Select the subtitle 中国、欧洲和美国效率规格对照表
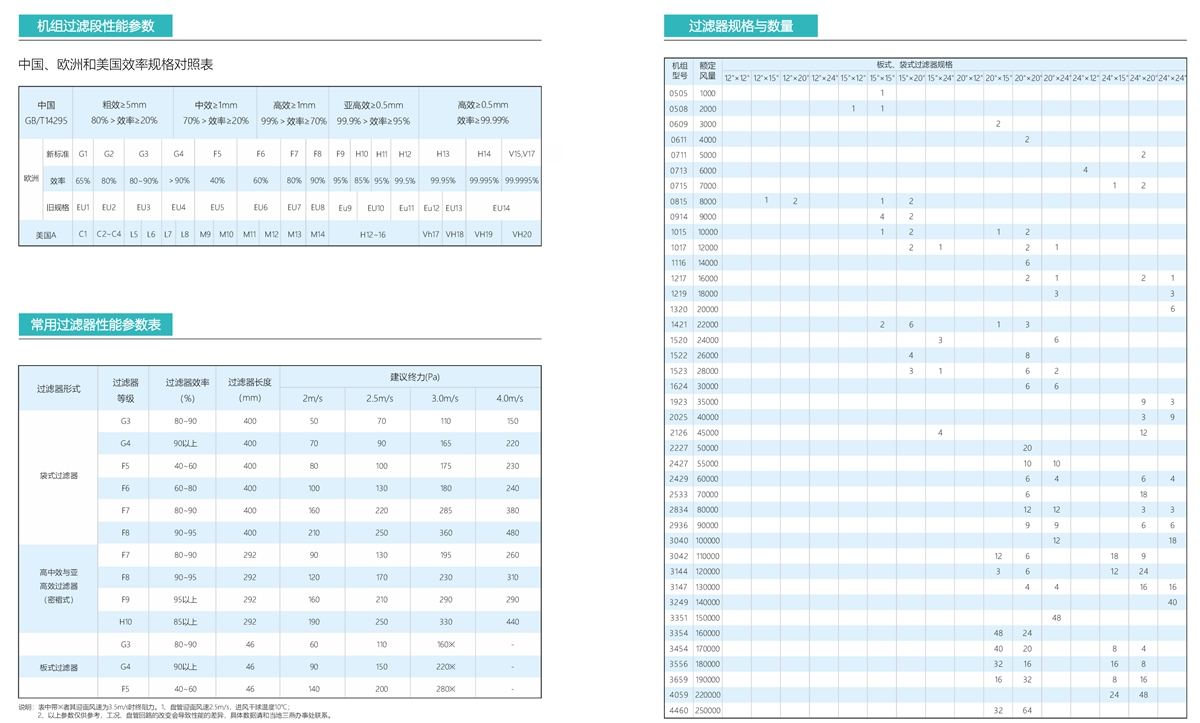The image size is (1200, 723). pyautogui.click(x=116, y=64)
